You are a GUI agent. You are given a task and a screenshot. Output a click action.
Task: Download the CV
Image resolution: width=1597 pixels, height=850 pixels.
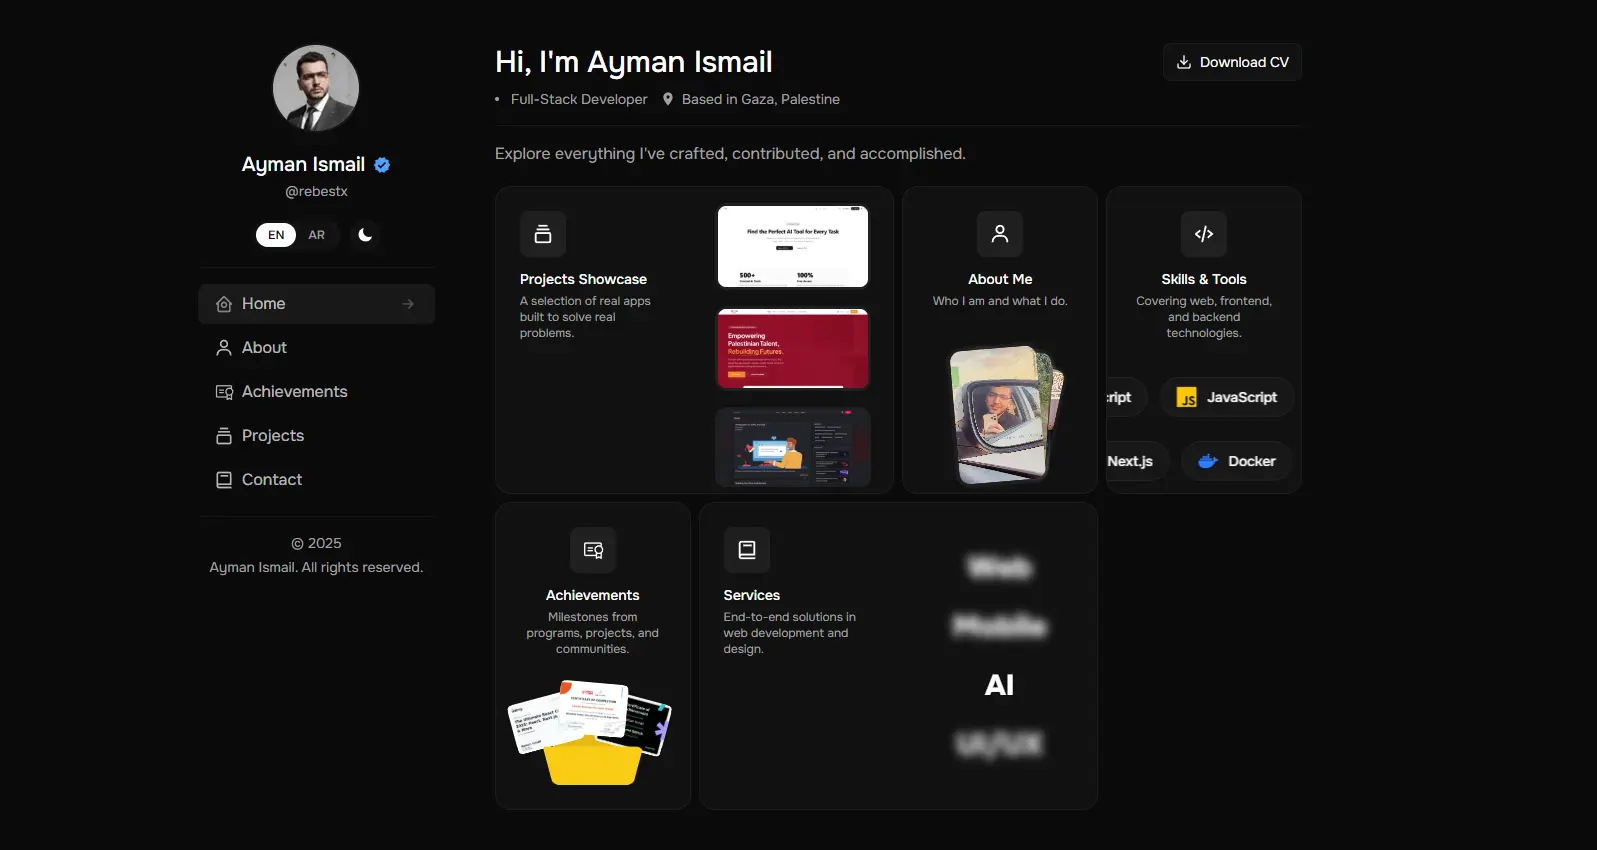(x=1232, y=62)
